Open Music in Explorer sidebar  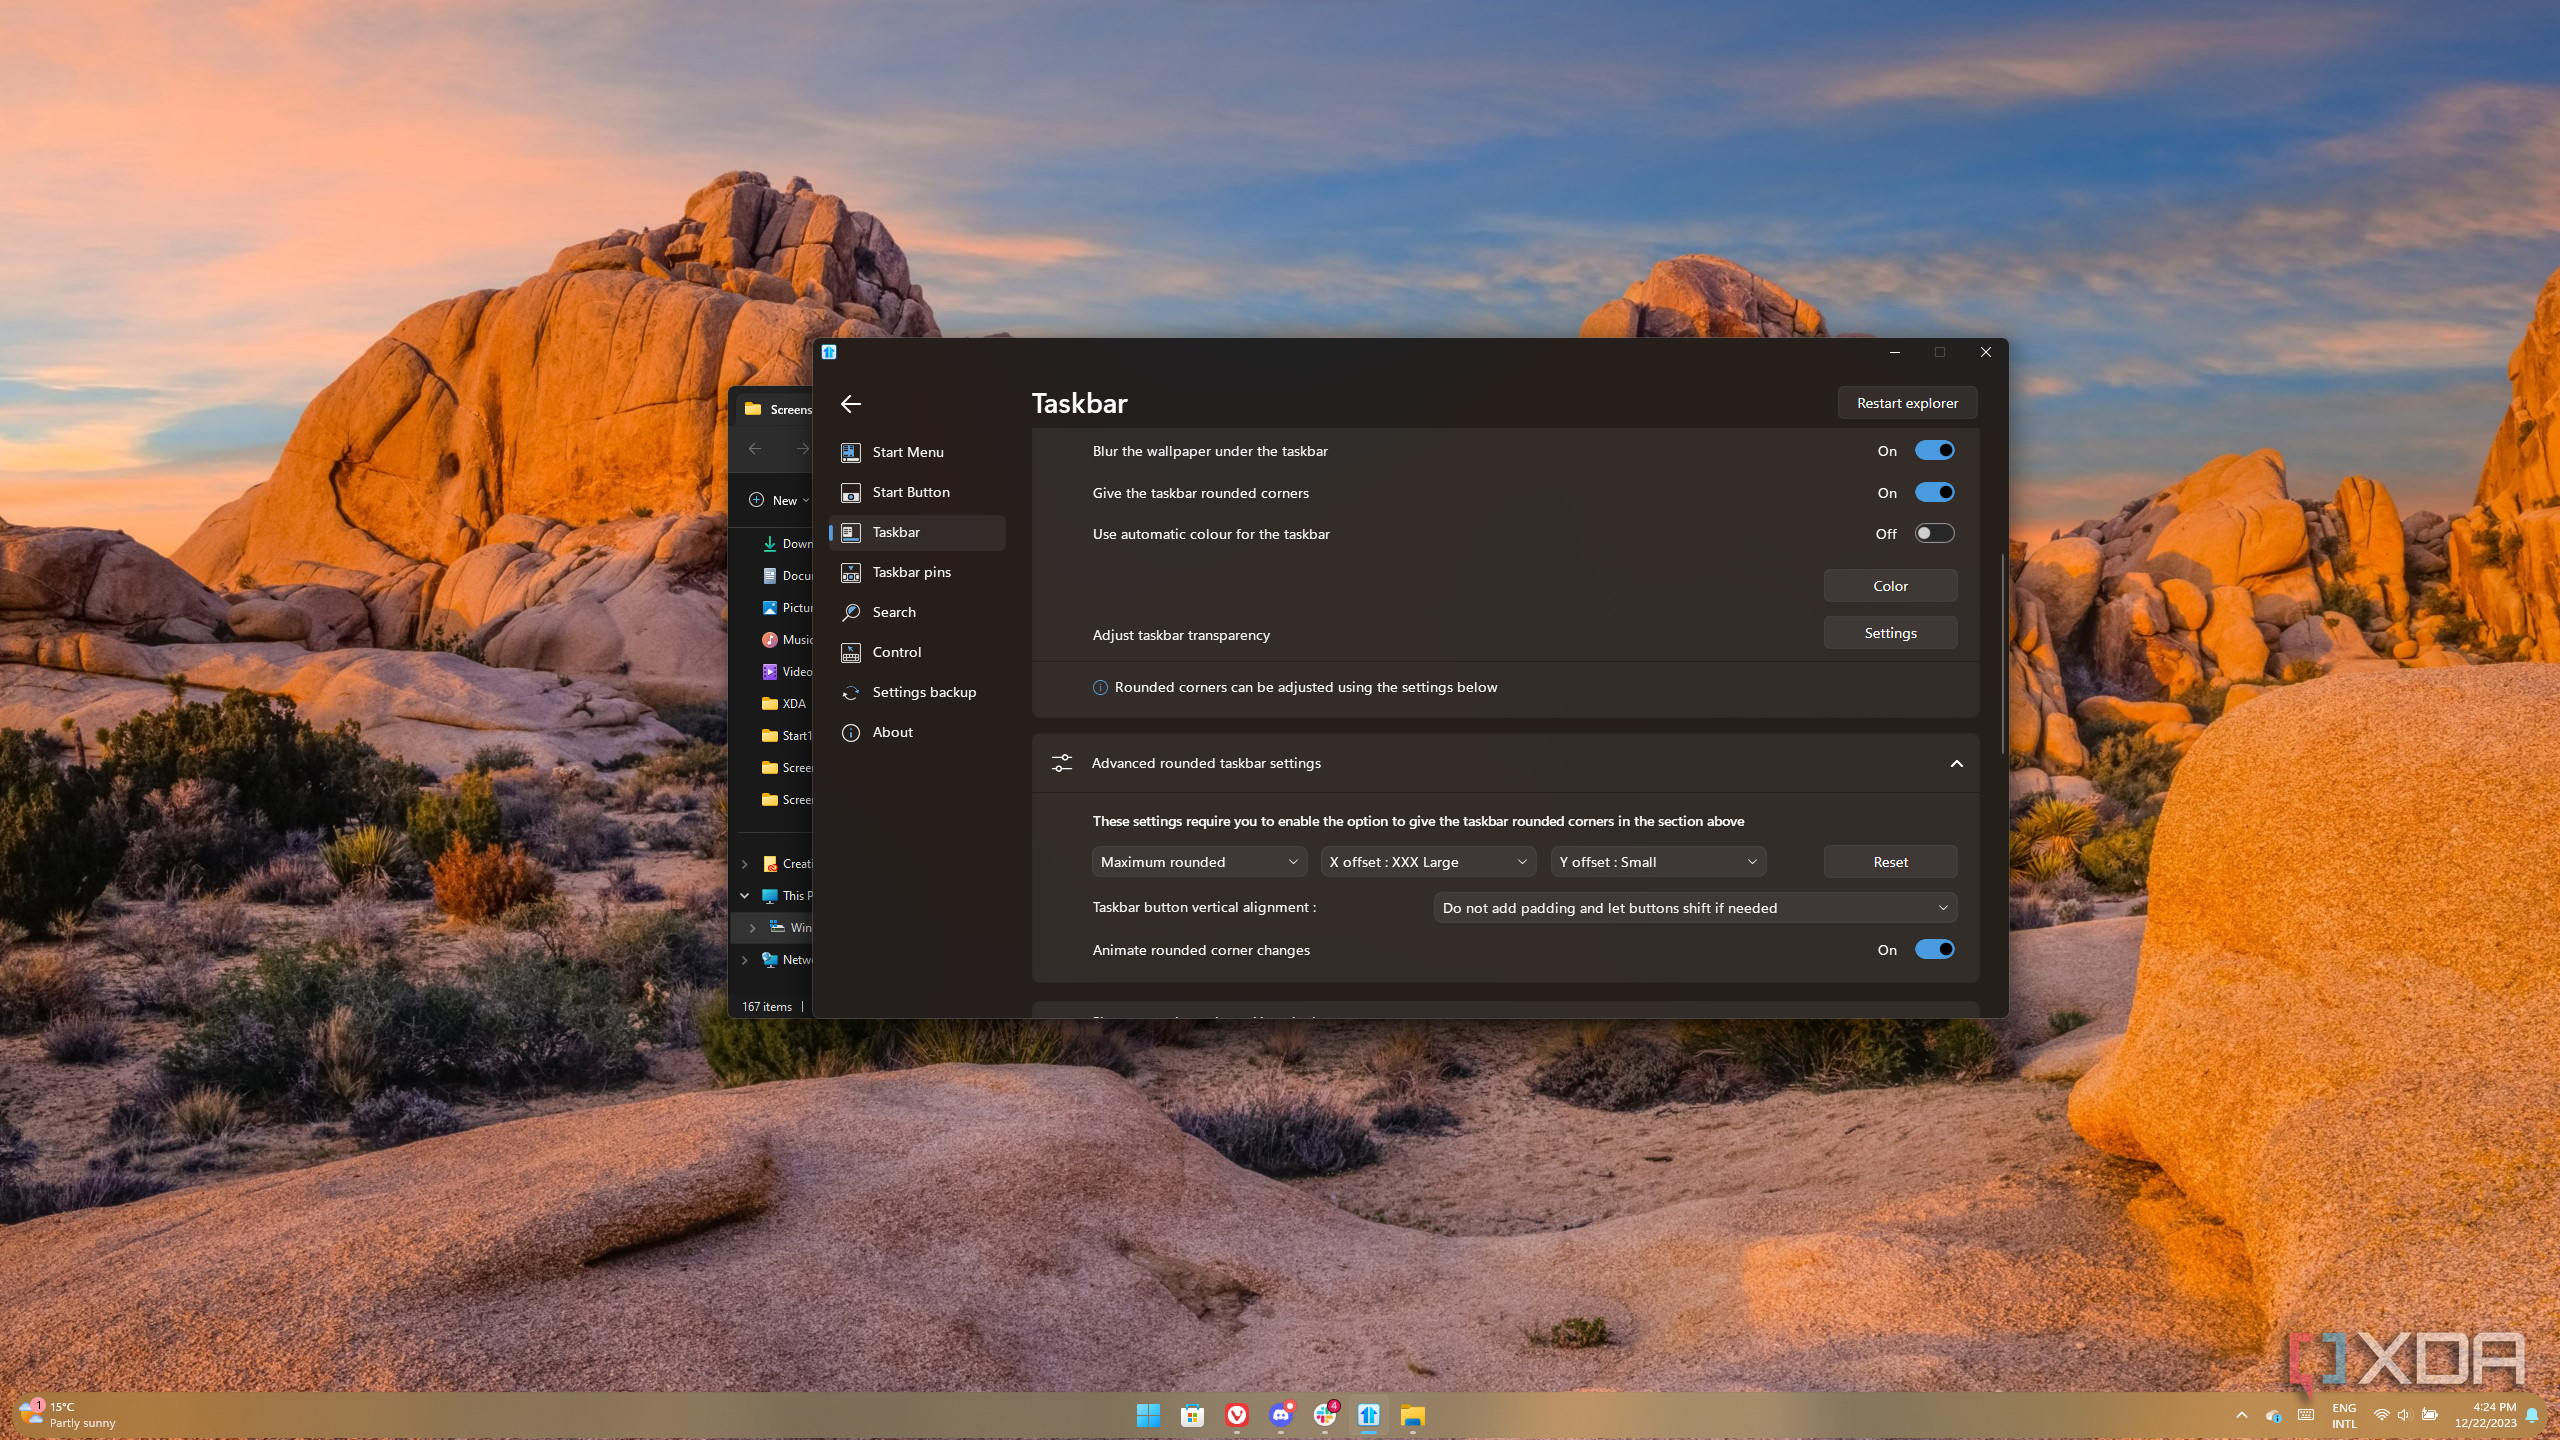786,640
